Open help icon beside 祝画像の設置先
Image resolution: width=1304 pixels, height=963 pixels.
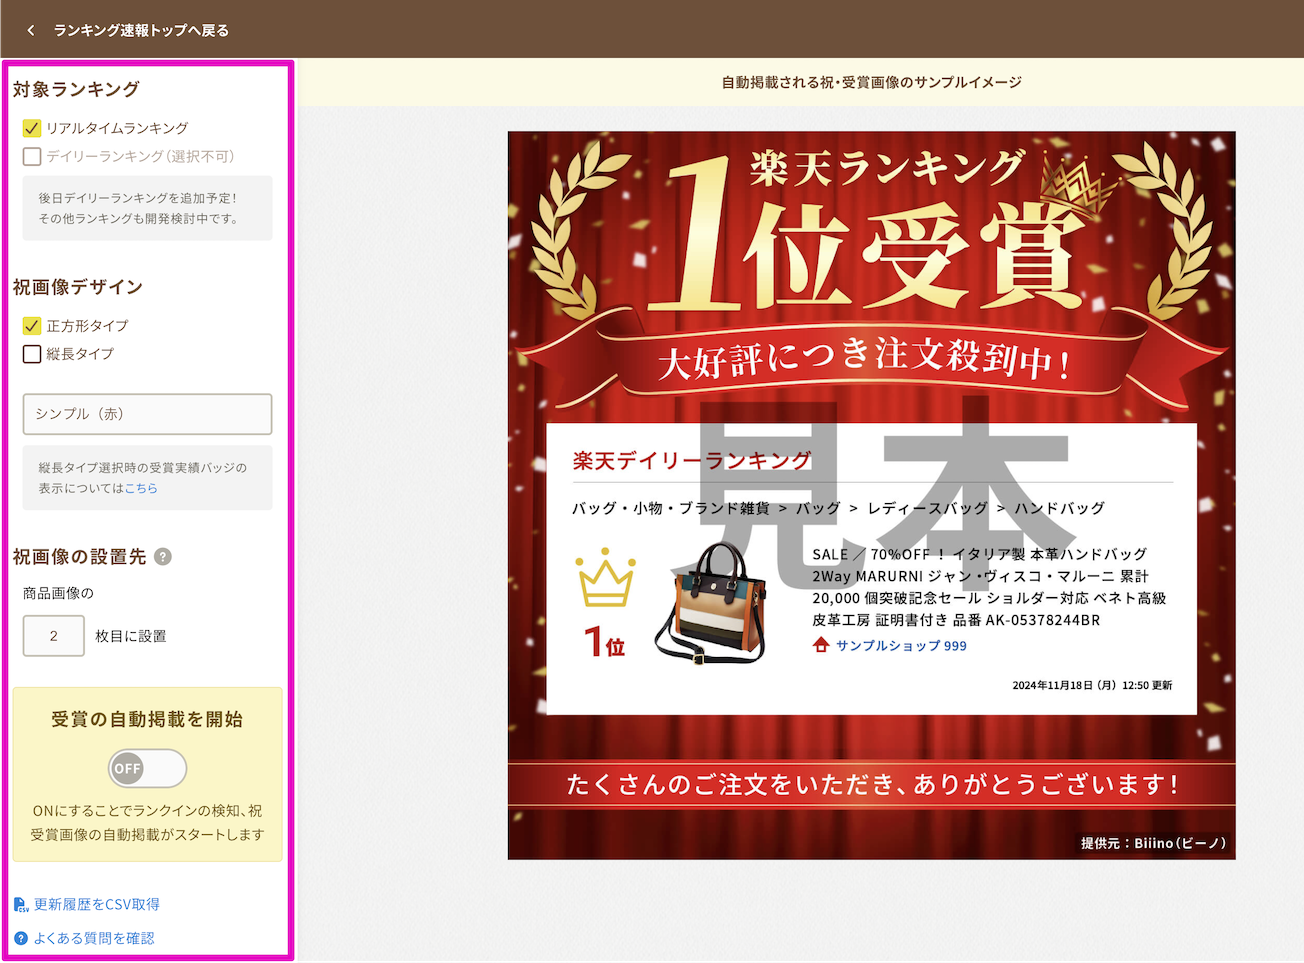[163, 557]
